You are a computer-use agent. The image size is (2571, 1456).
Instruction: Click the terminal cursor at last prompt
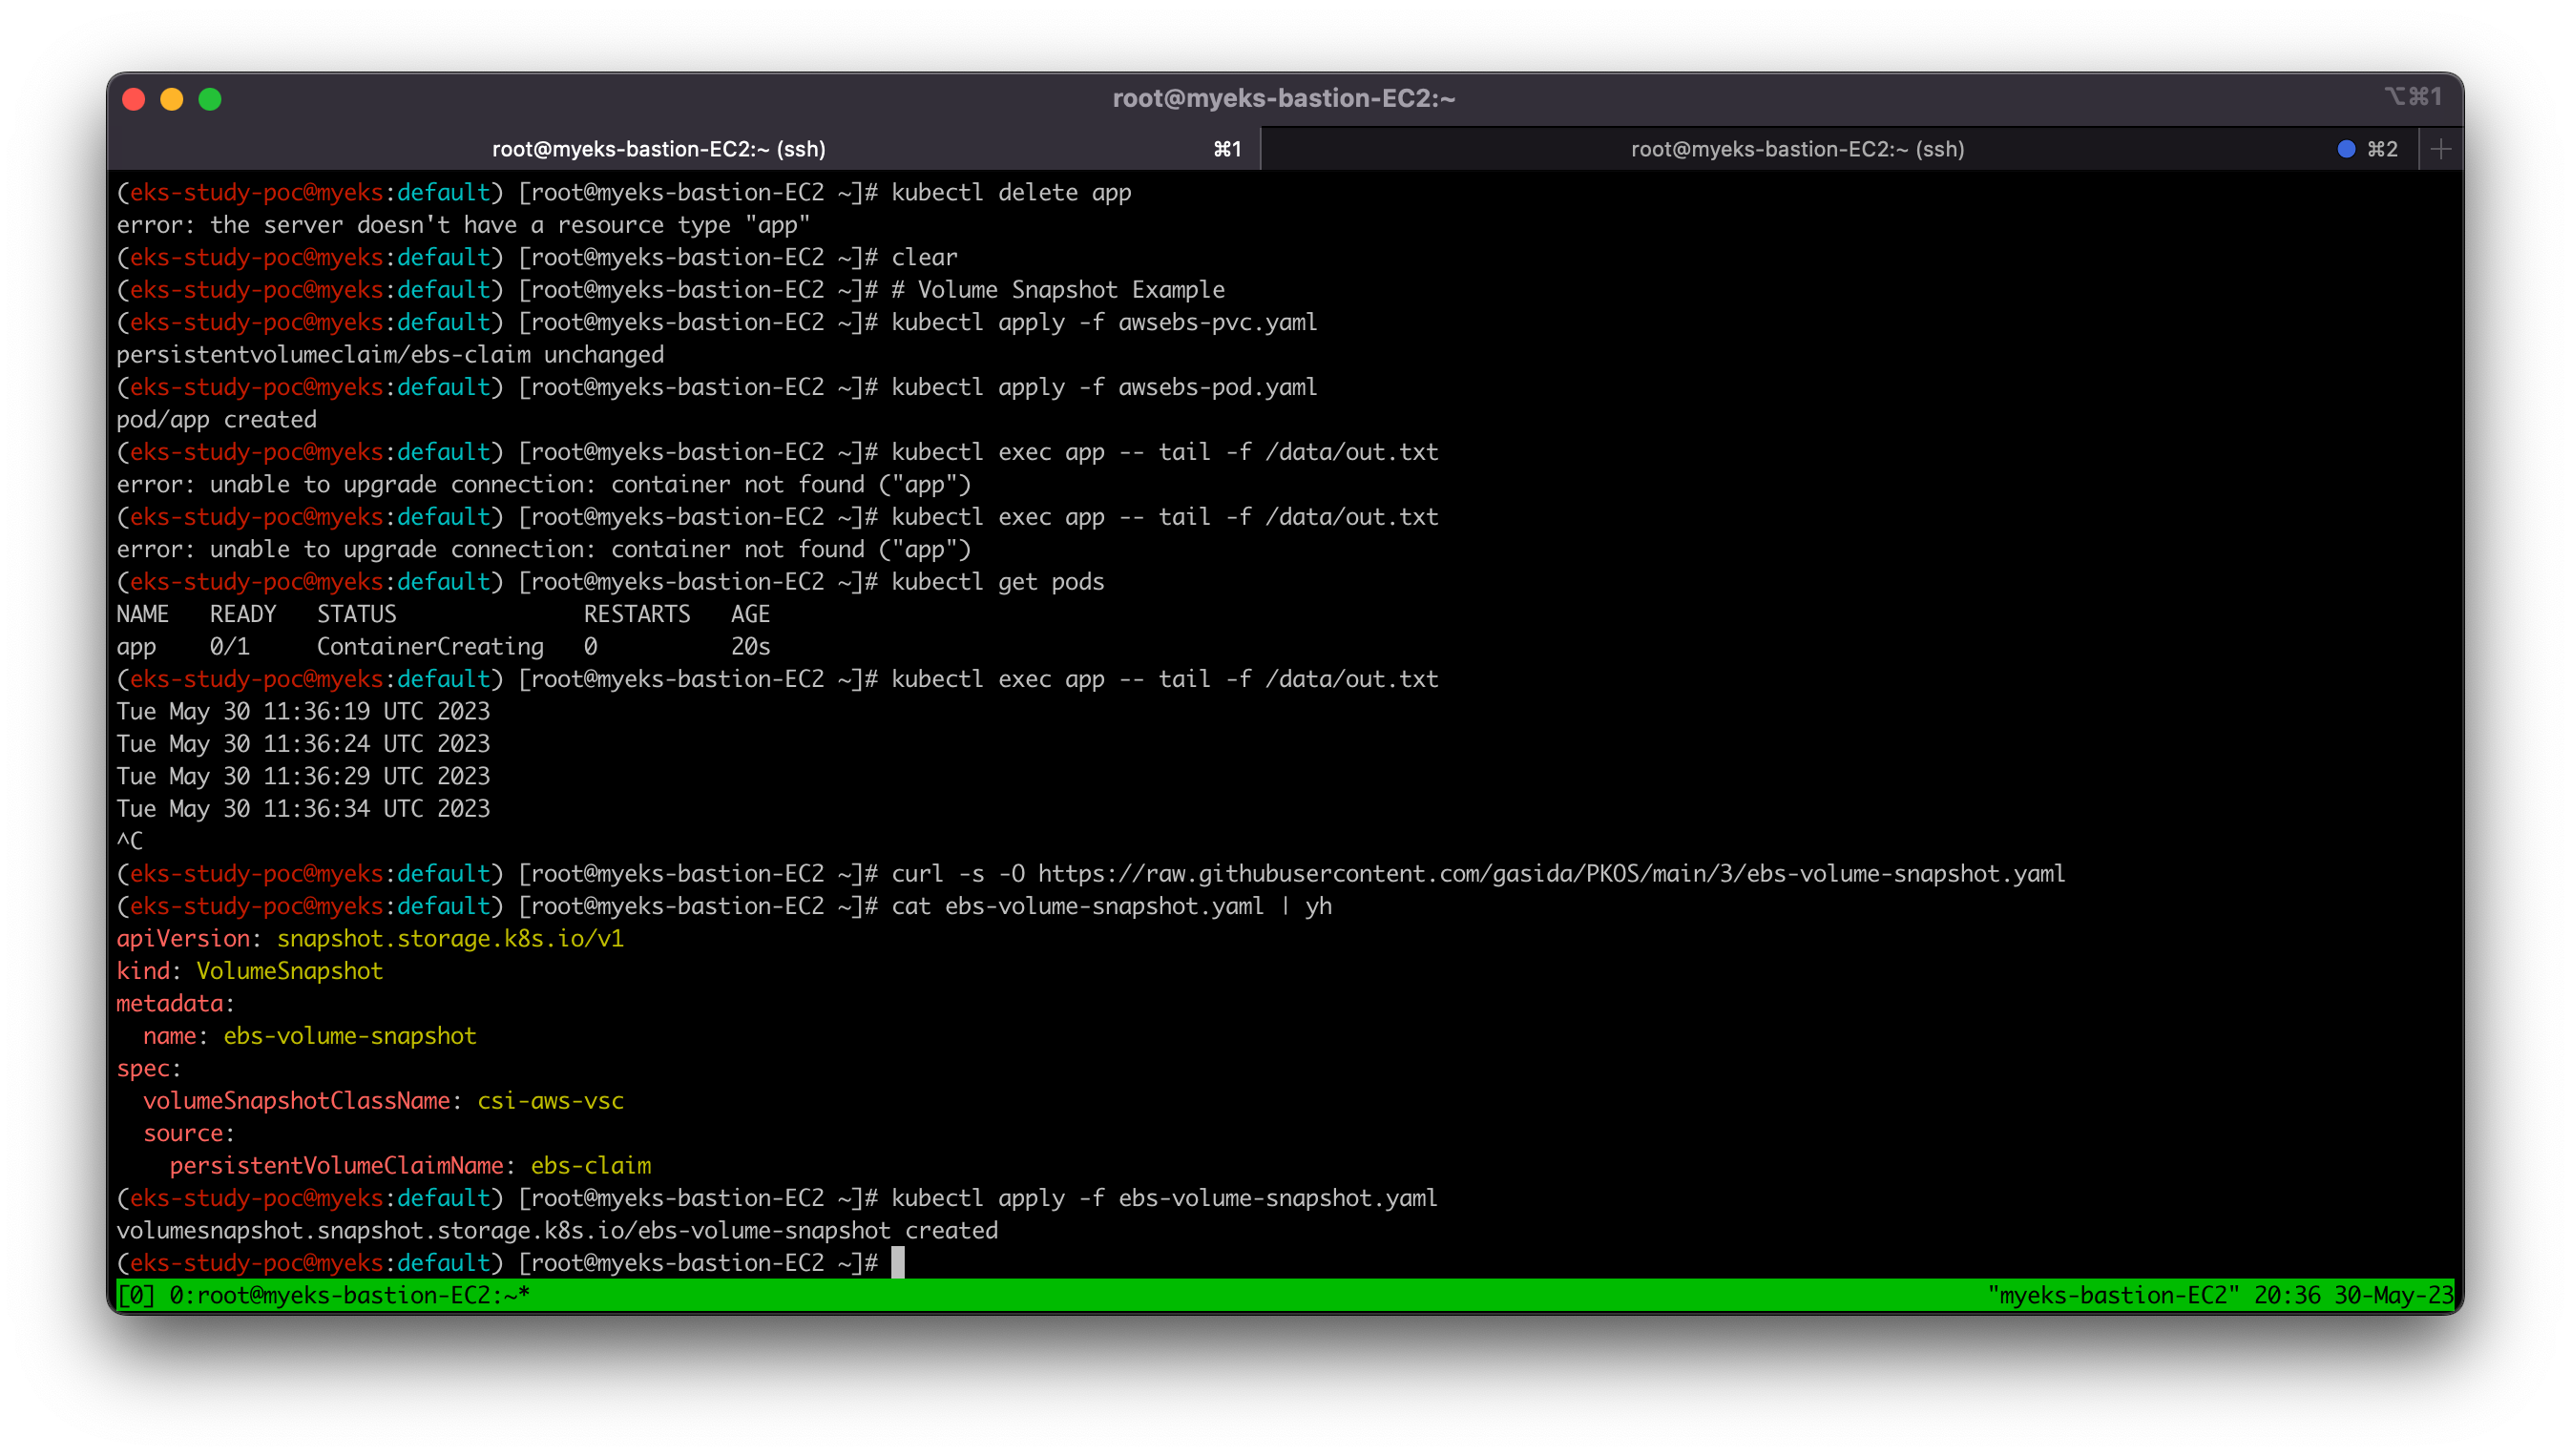[x=897, y=1262]
